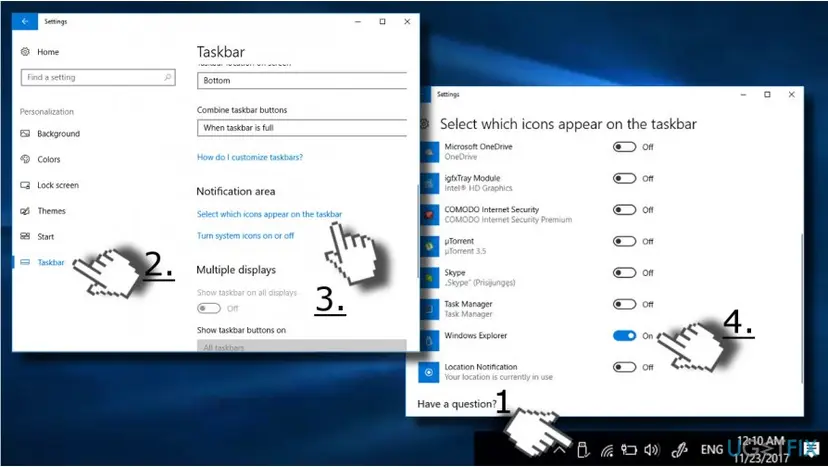Click the back arrow in Taskbar settings window
This screenshot has height=467, width=828.
pyautogui.click(x=25, y=22)
